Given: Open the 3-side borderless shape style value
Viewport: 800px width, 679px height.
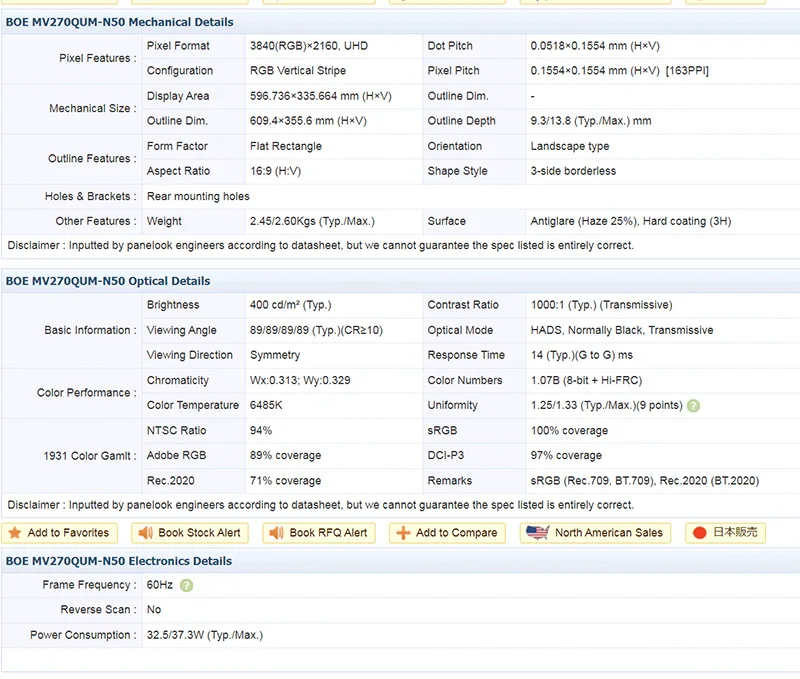Looking at the screenshot, I should [x=573, y=171].
